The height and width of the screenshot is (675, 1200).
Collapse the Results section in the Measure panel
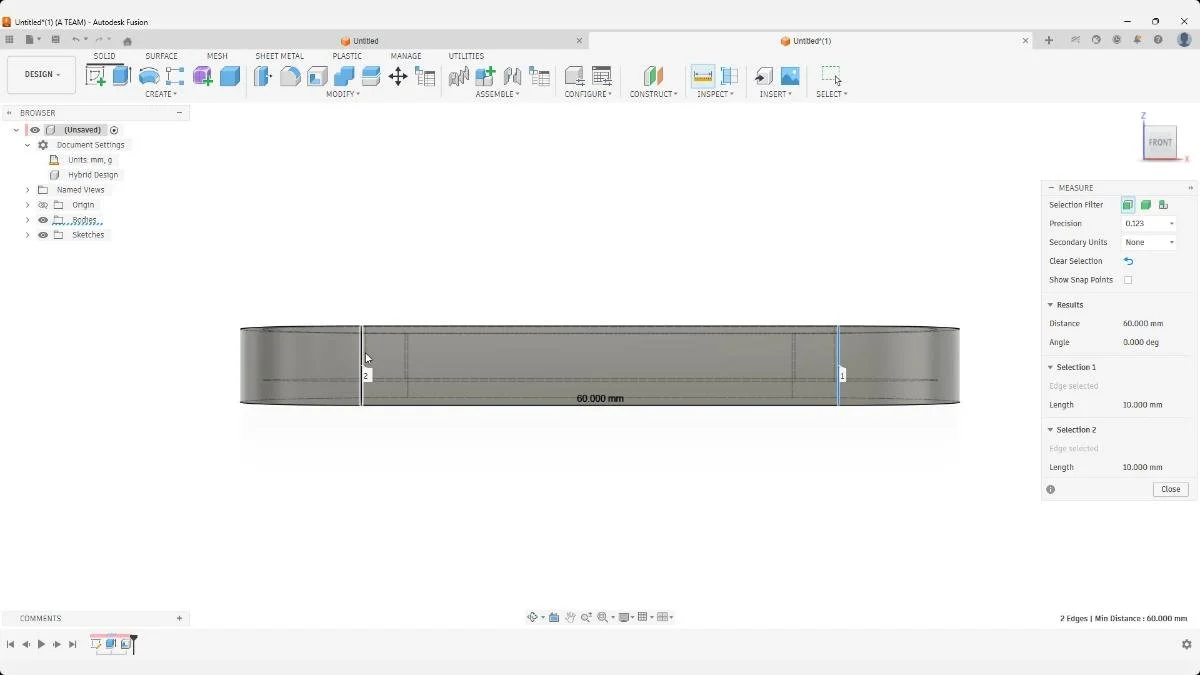point(1051,304)
